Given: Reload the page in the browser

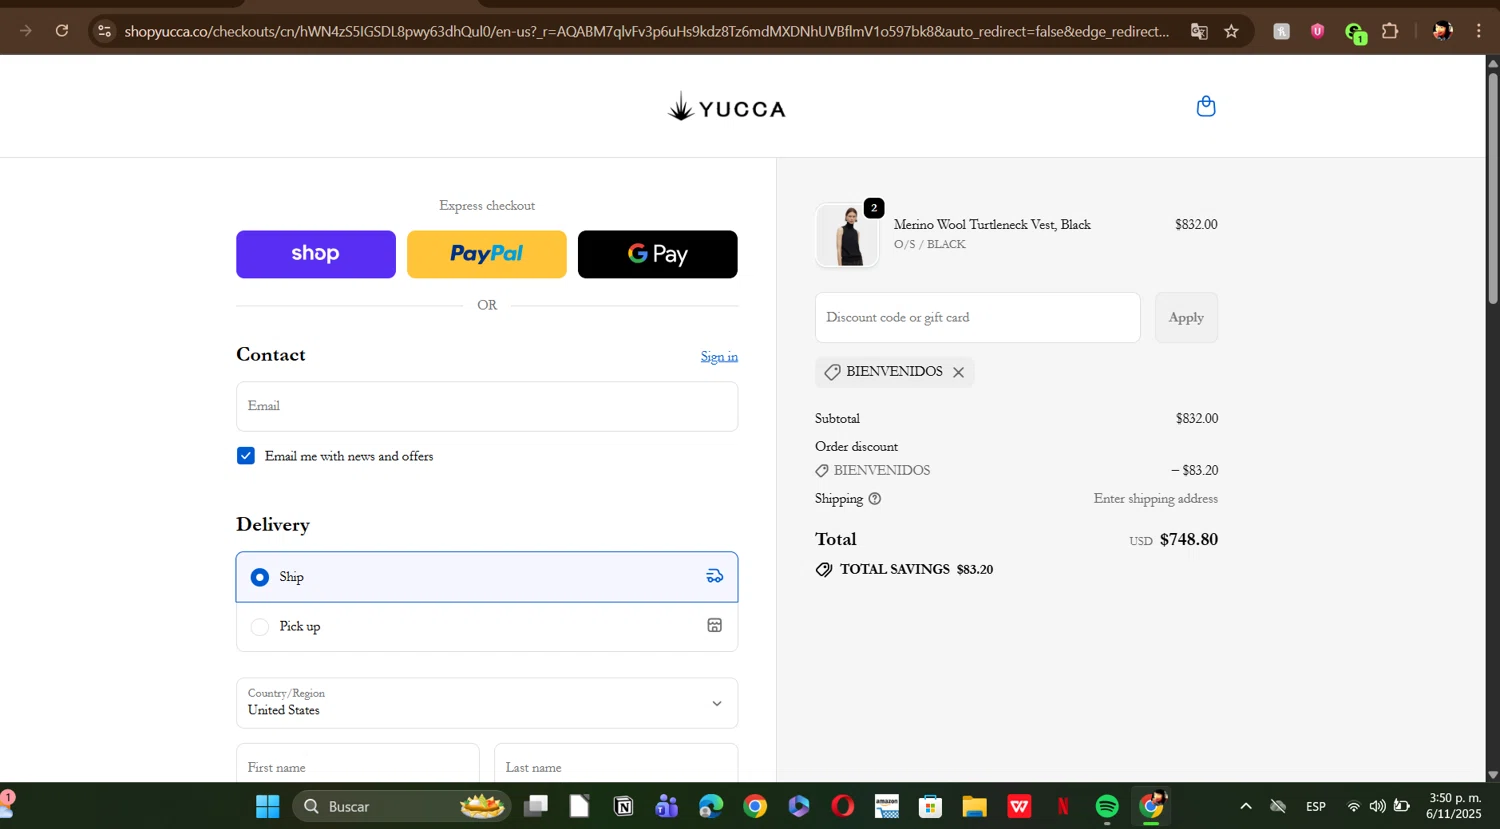Looking at the screenshot, I should coord(62,31).
